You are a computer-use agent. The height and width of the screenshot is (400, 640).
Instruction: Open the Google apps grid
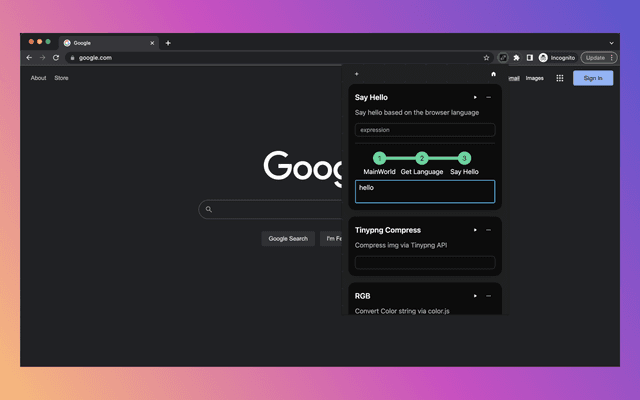[x=560, y=78]
